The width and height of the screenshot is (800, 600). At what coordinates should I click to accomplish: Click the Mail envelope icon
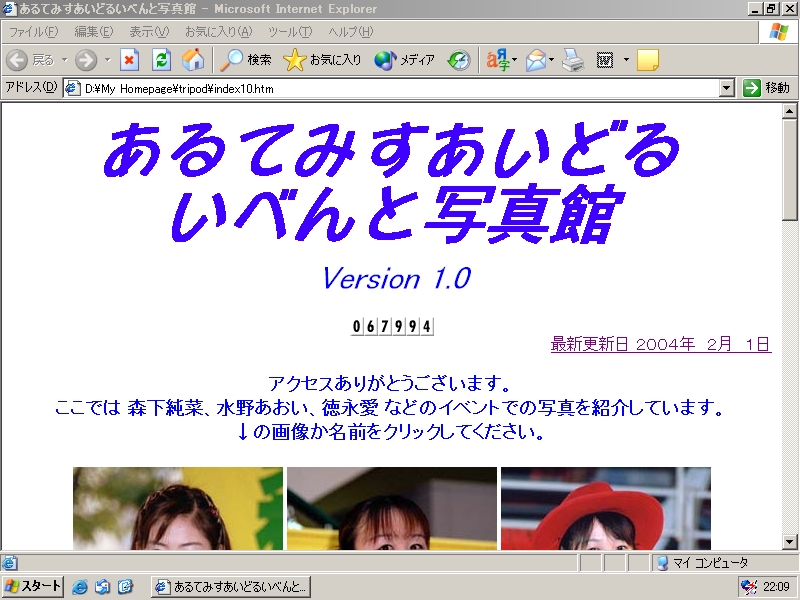click(x=536, y=60)
